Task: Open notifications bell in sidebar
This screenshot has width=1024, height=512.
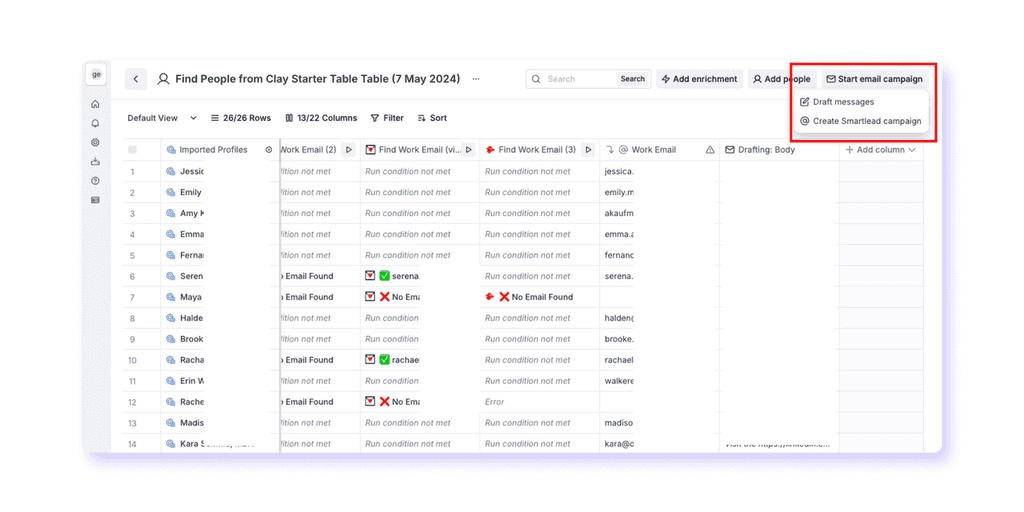Action: [x=95, y=123]
